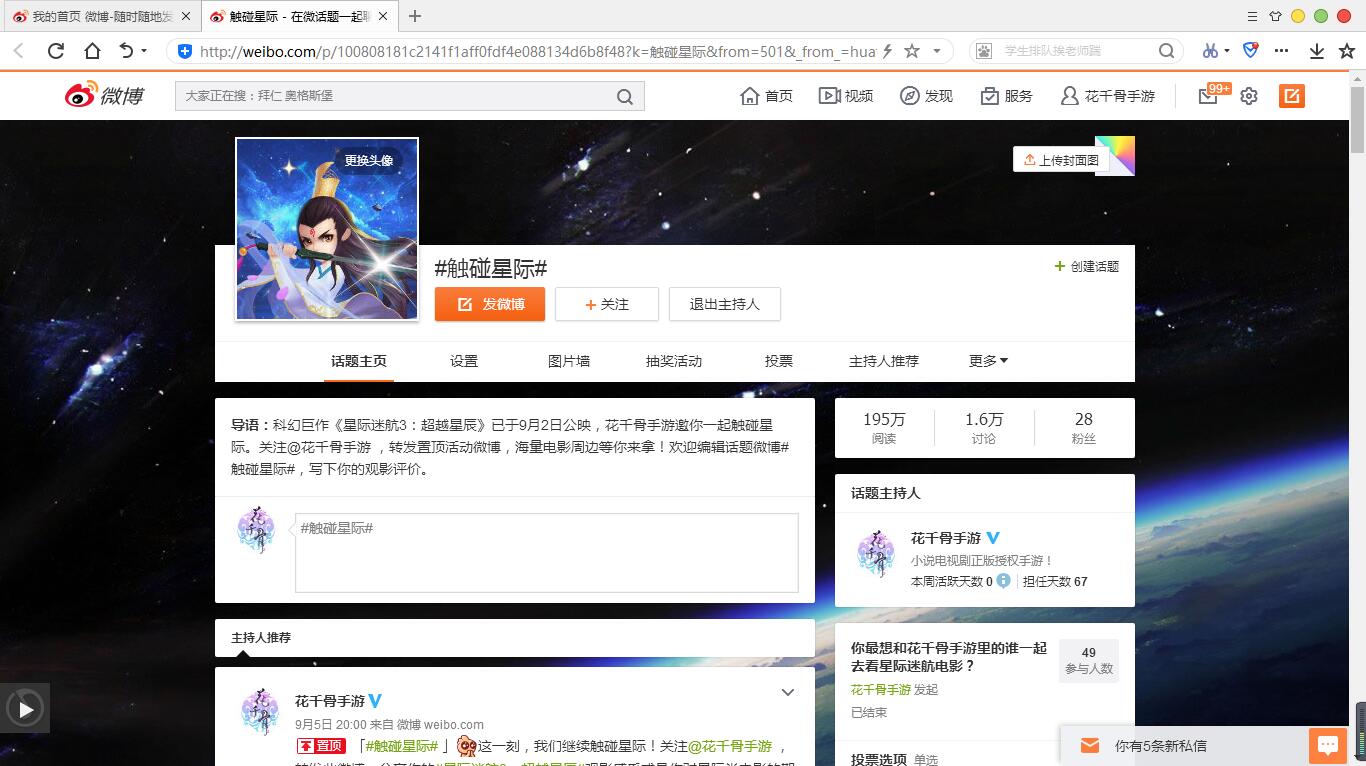
Task: Open the 图片墙 tab
Action: tap(569, 361)
